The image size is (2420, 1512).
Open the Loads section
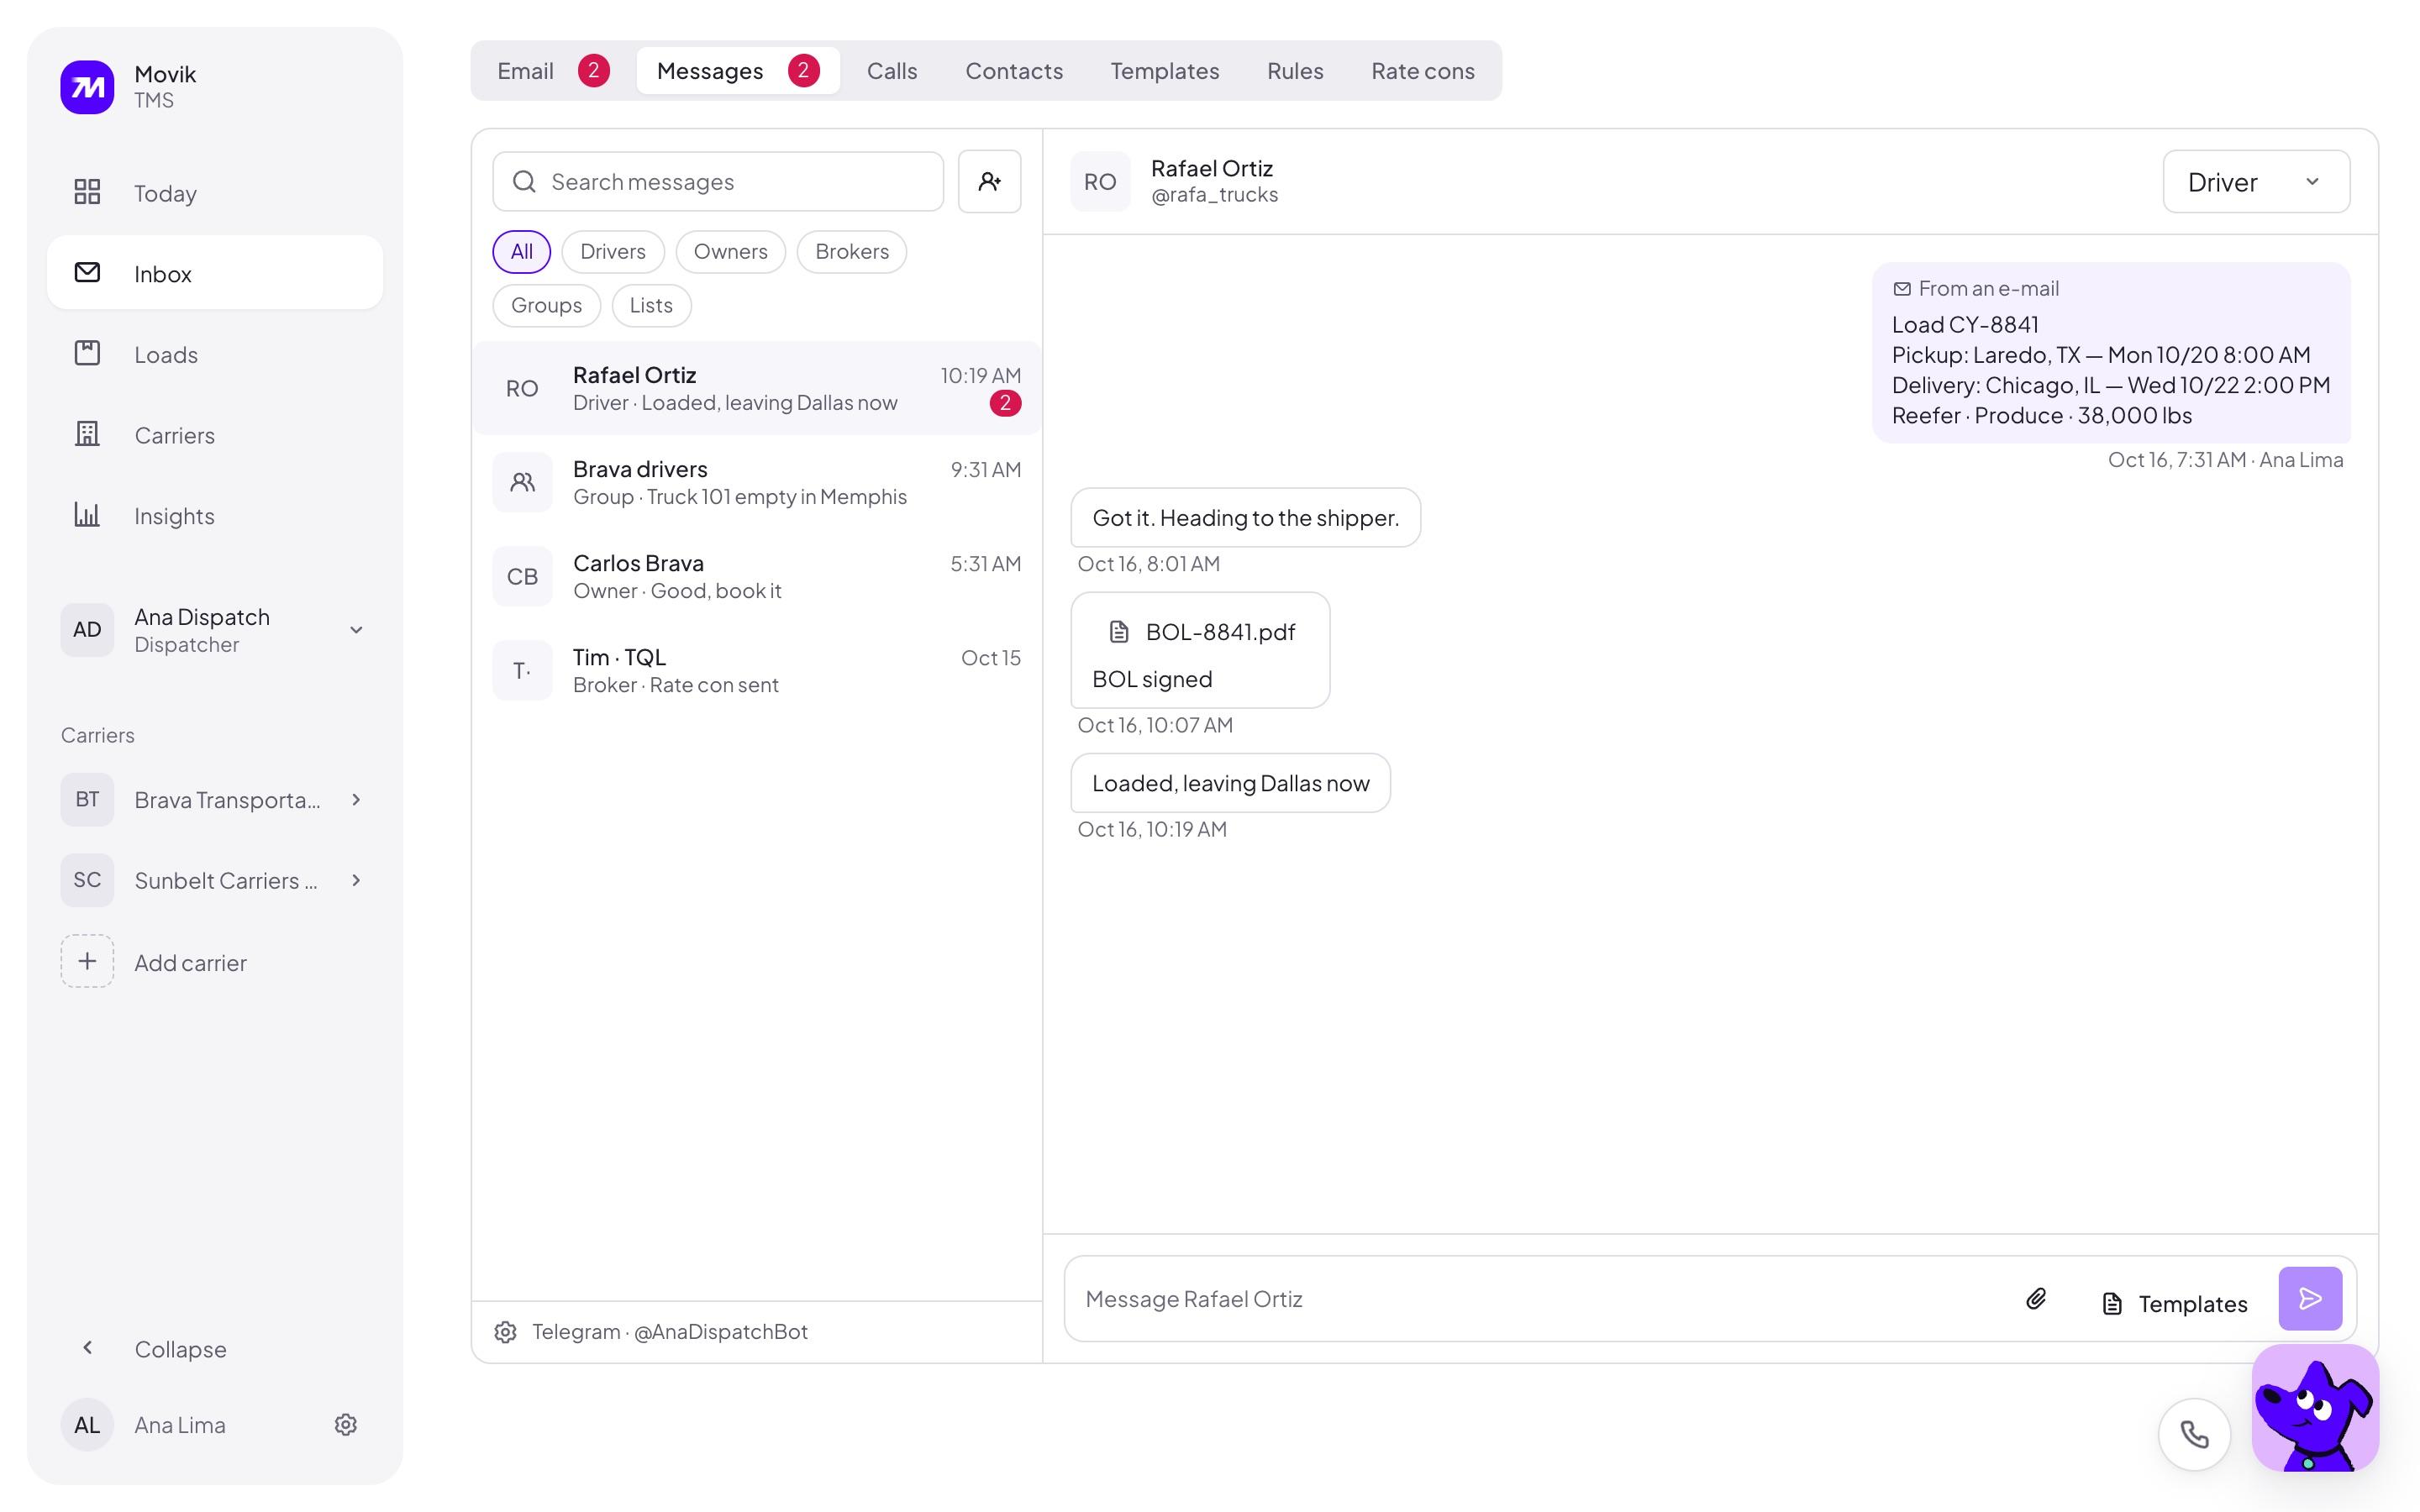(x=215, y=354)
